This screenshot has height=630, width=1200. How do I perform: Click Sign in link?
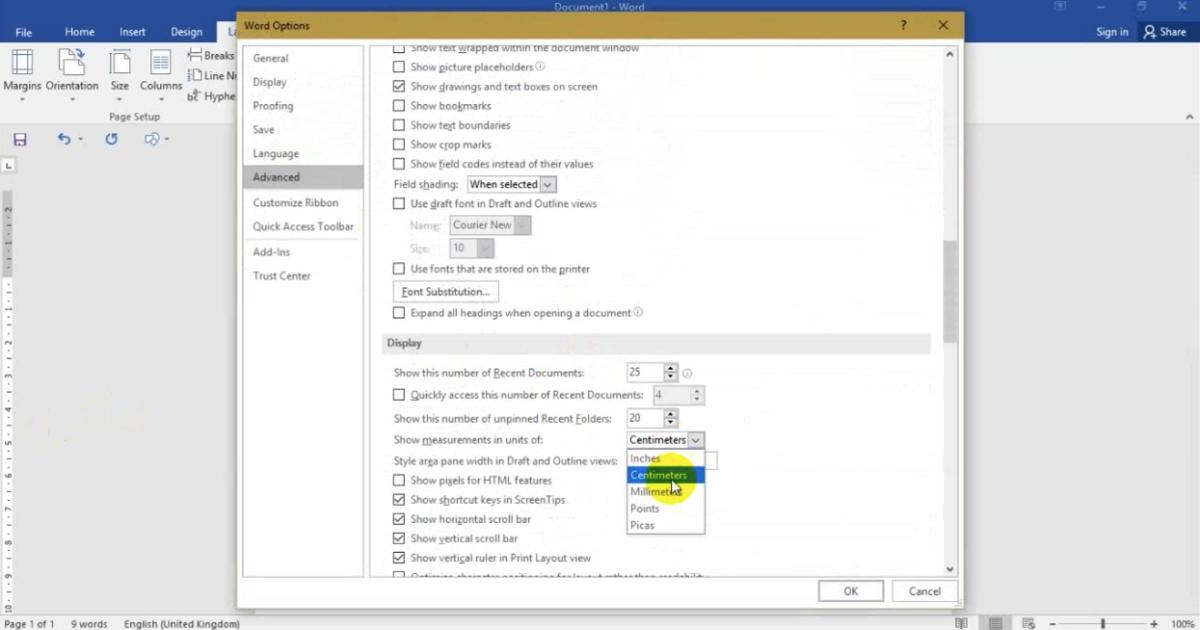(1112, 32)
